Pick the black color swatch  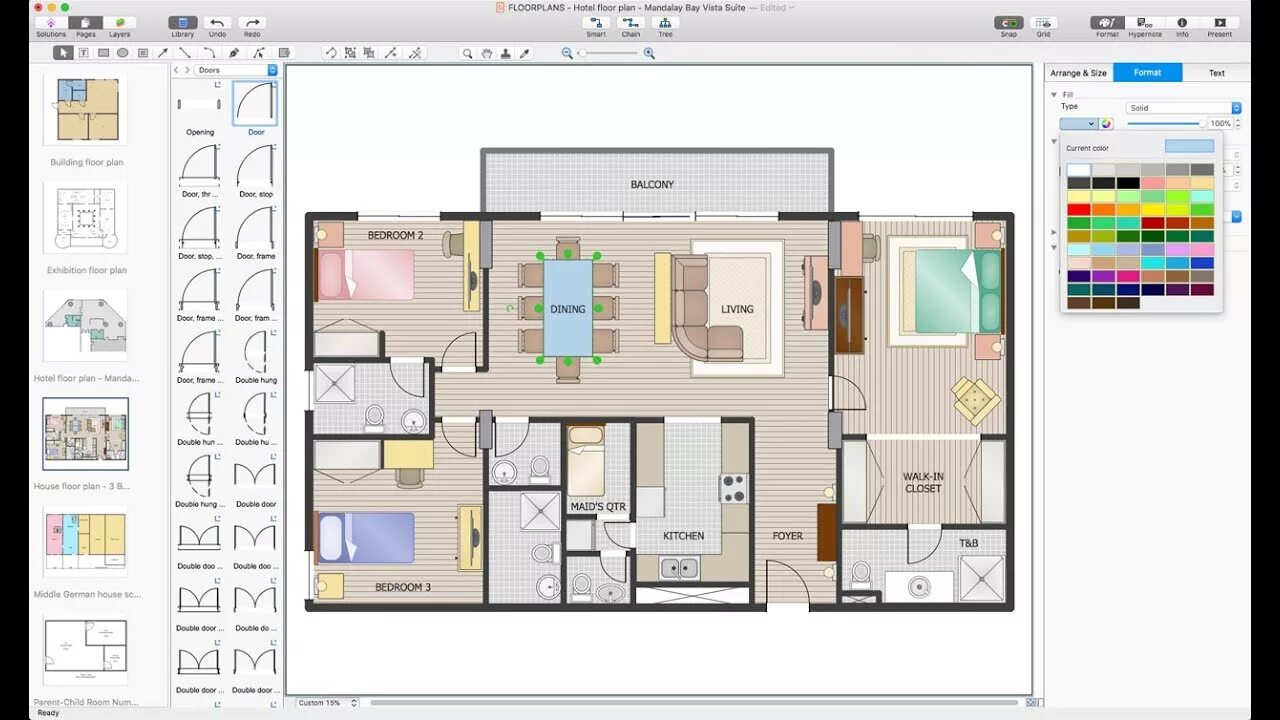coord(1127,183)
